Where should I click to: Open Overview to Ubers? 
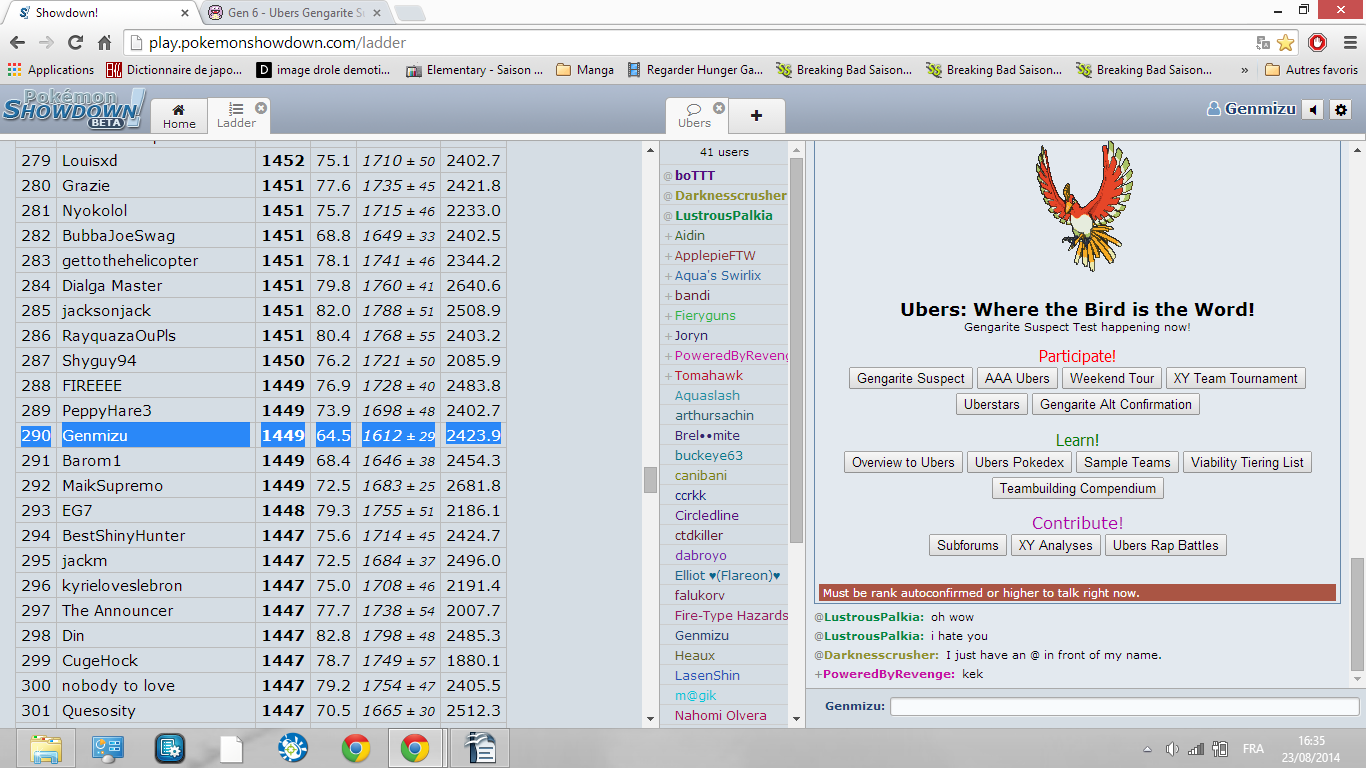[x=903, y=462]
